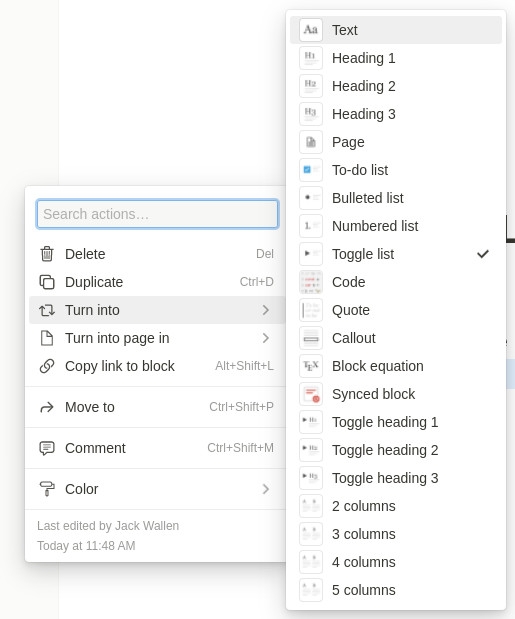Focus the Search actions field
The width and height of the screenshot is (515, 619).
pos(157,214)
